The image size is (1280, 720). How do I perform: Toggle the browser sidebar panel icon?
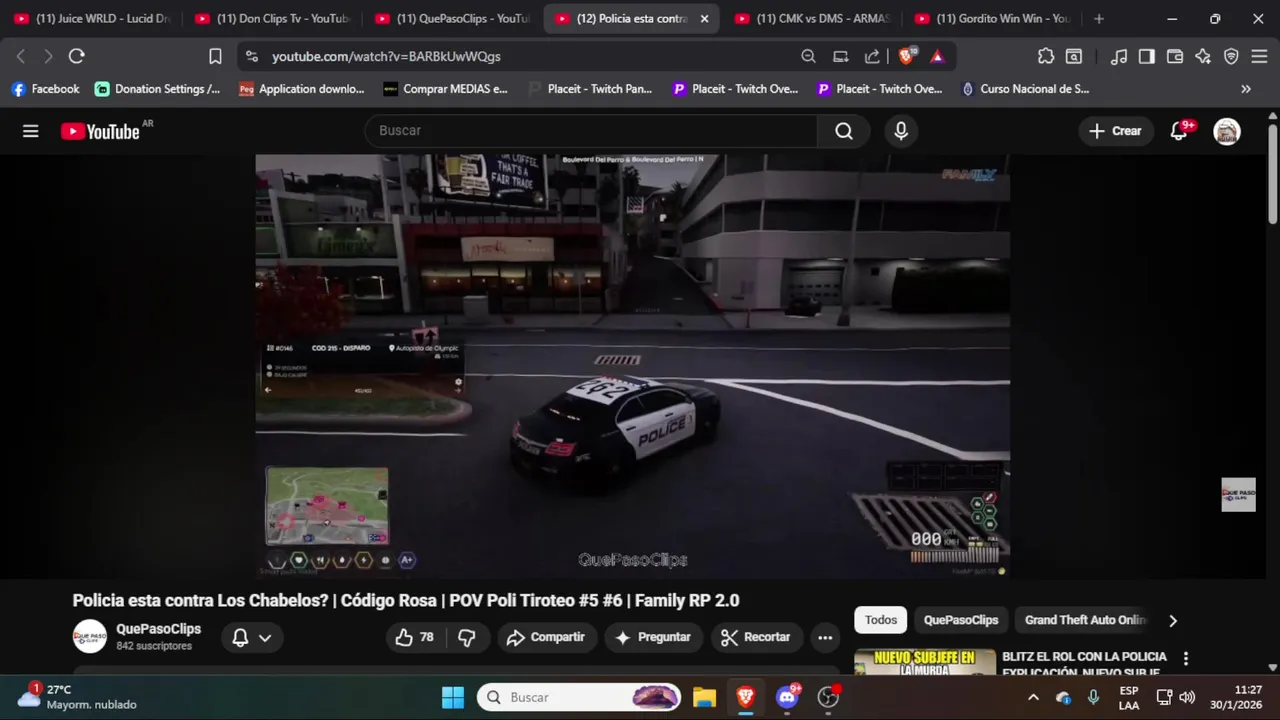(1147, 57)
